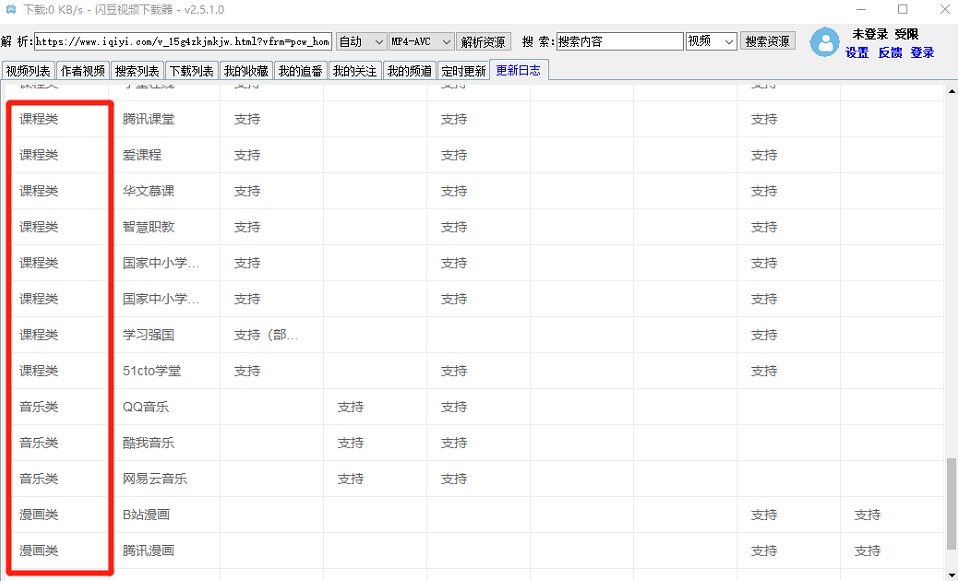Click the scrollbar up arrow
The image size is (958, 581).
[x=952, y=91]
